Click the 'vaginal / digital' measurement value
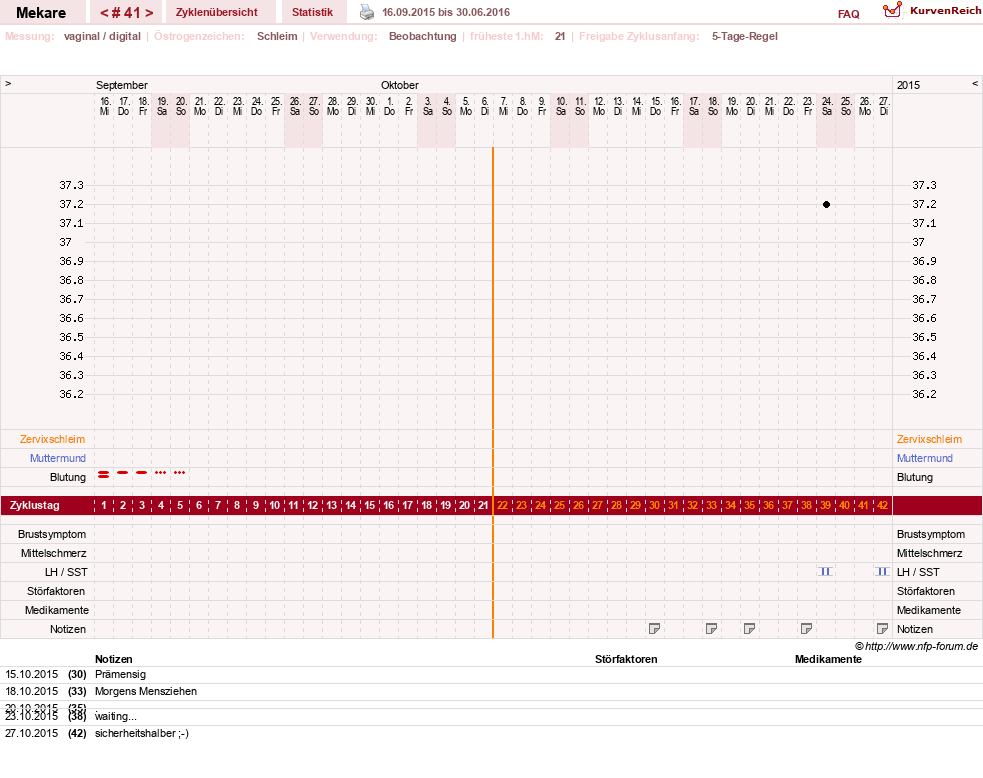Screen dimensions: 983x778 [102, 36]
